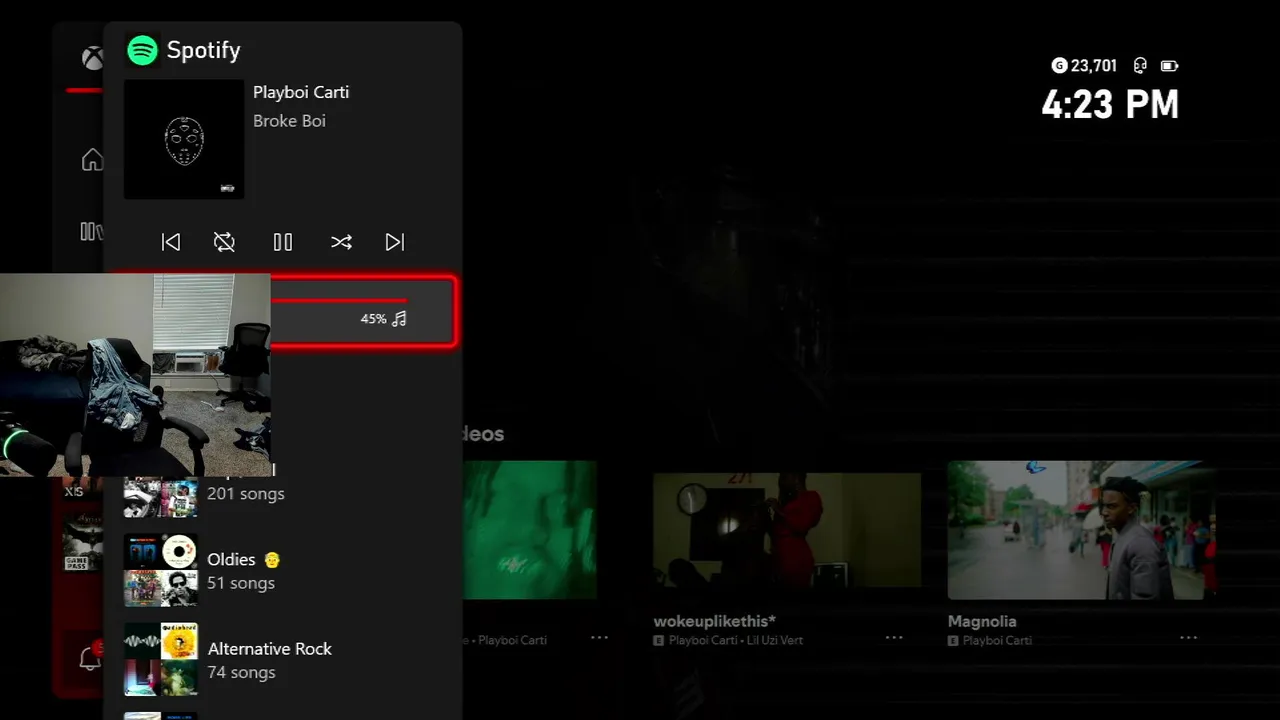Click the Xbox logo icon
The image size is (1280, 720).
pos(92,58)
